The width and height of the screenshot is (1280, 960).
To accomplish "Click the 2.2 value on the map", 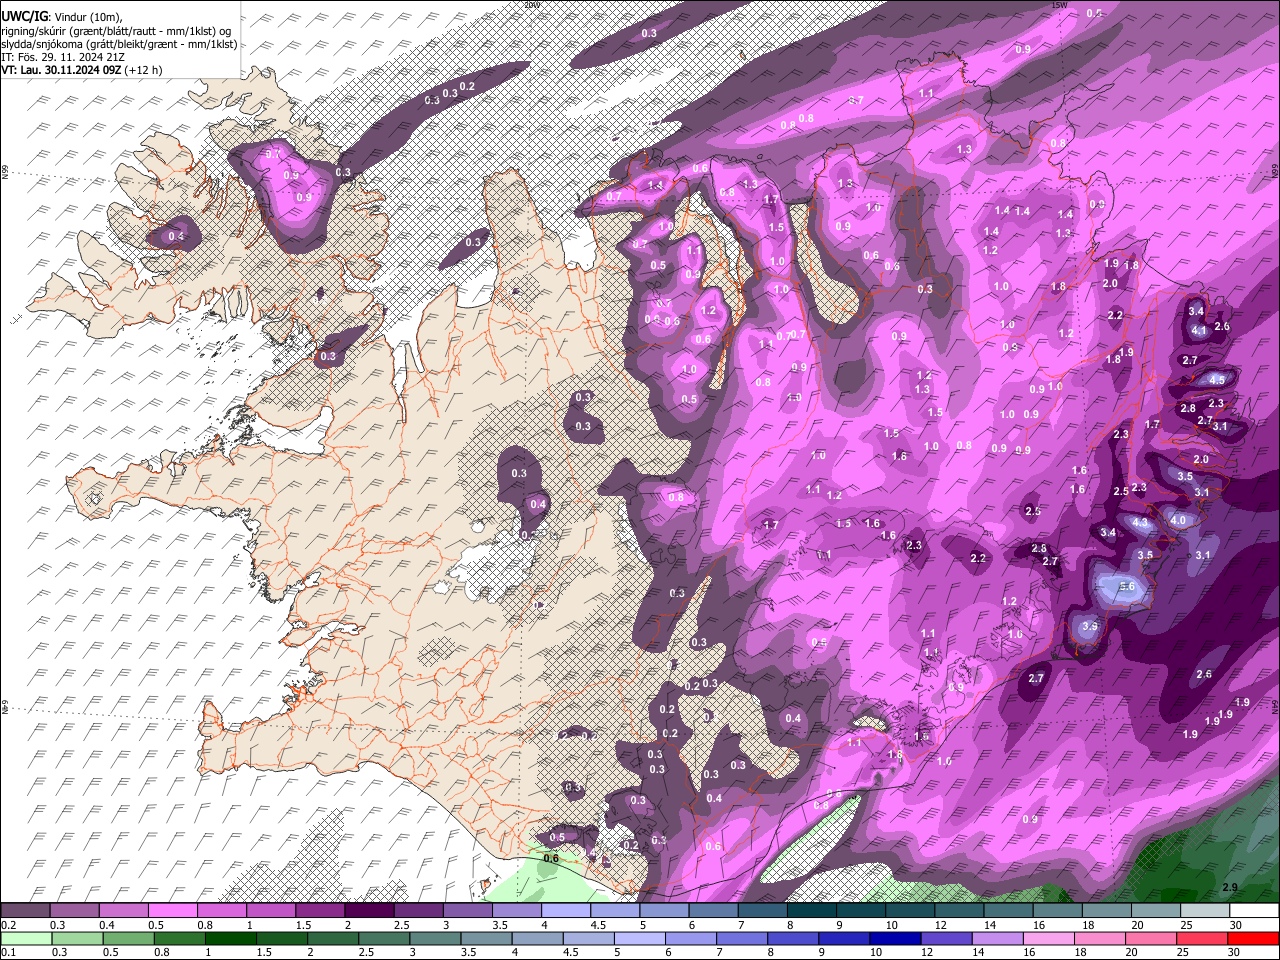I will click(x=978, y=558).
